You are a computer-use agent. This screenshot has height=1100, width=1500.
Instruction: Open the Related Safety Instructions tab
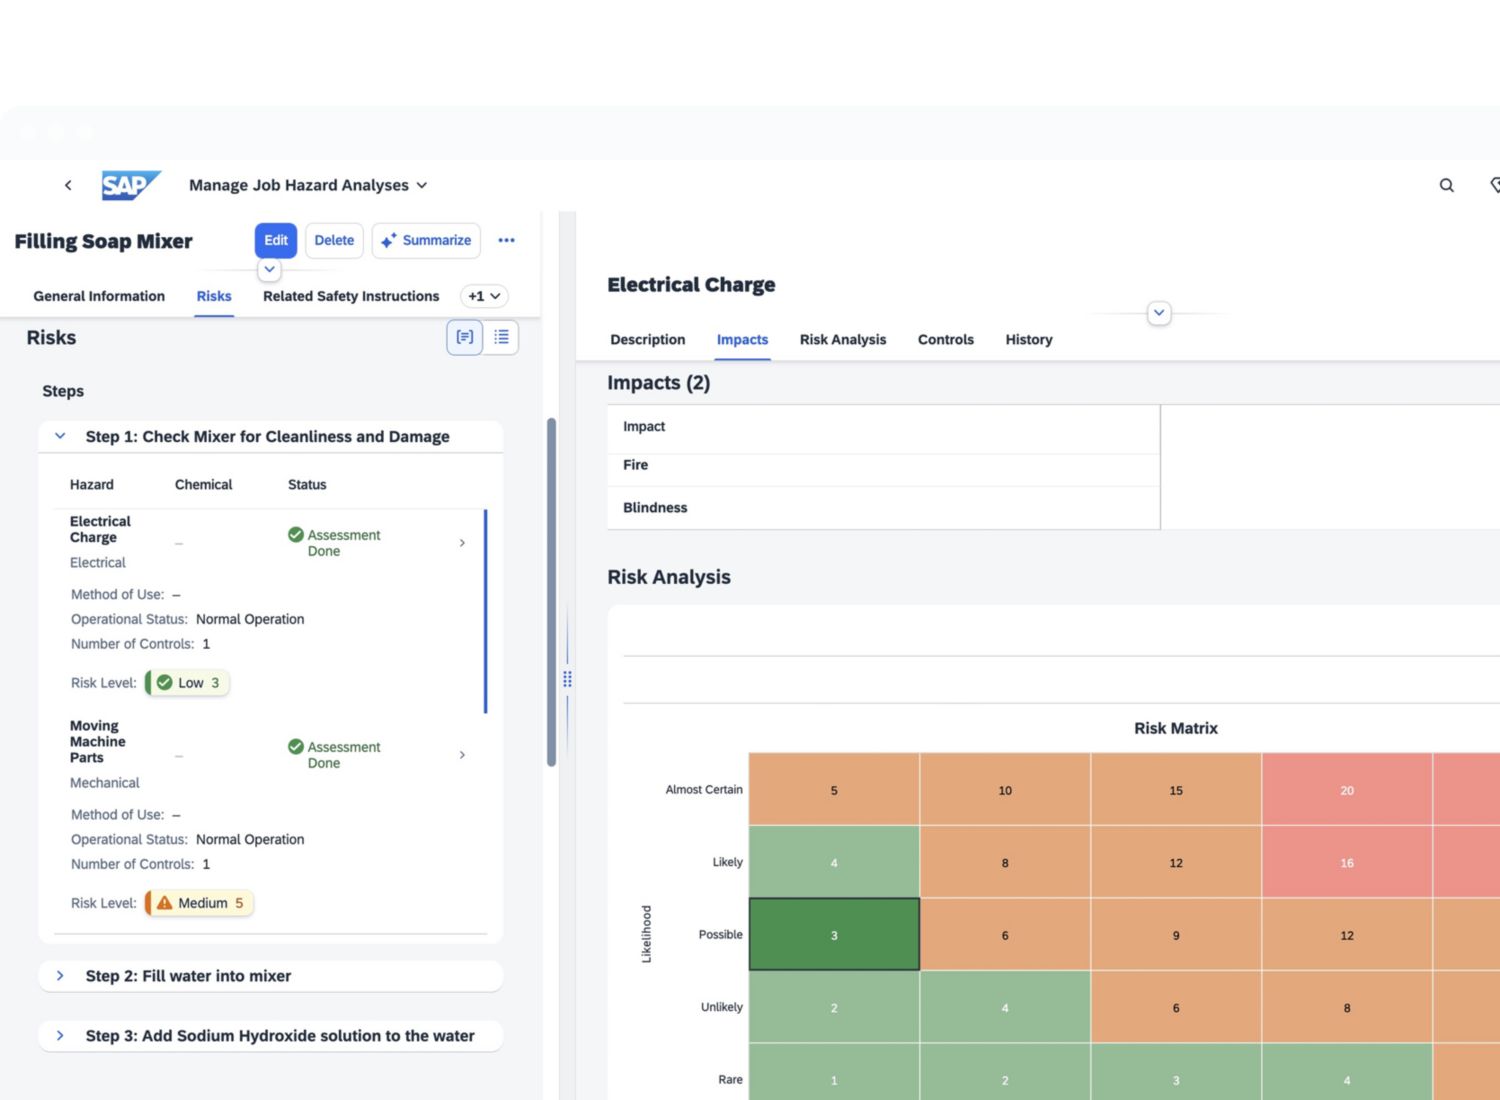[351, 296]
